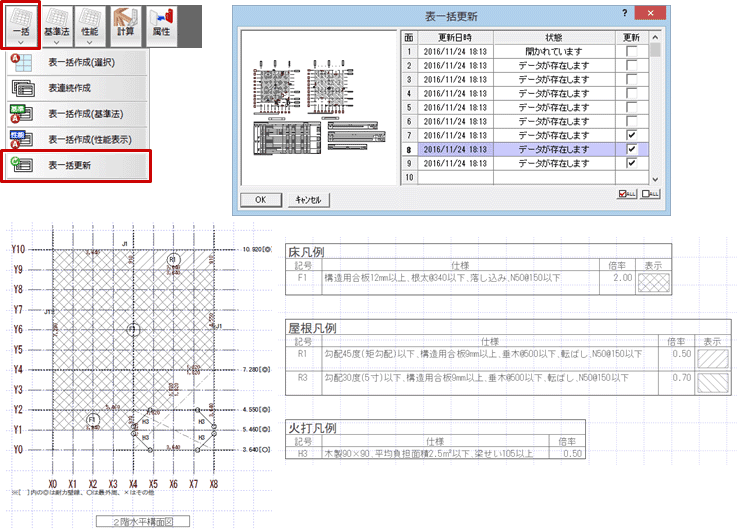The height and width of the screenshot is (529, 737).
Task: Uncheck the update checkbox for row 7
Action: click(x=630, y=134)
